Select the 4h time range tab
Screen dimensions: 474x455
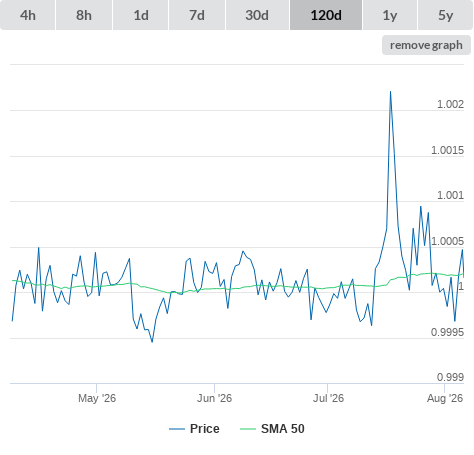[x=28, y=15]
